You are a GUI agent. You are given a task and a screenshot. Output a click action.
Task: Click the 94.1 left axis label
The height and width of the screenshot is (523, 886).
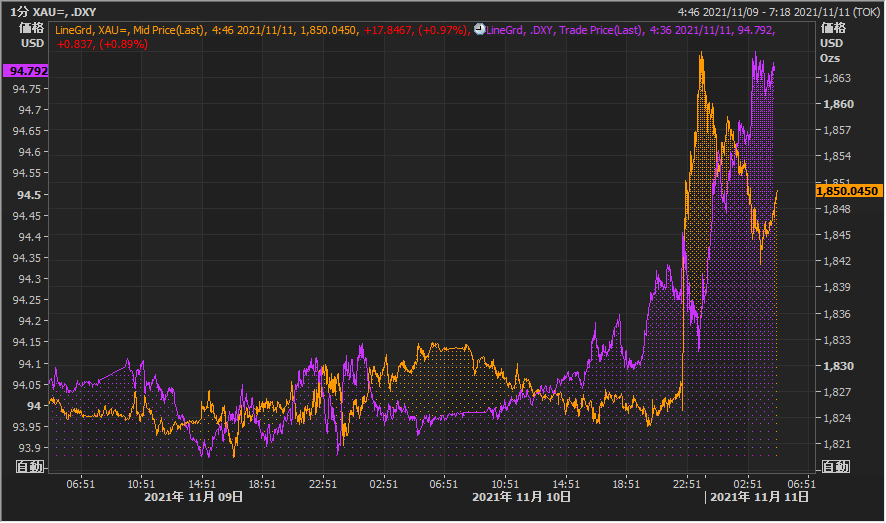30,364
